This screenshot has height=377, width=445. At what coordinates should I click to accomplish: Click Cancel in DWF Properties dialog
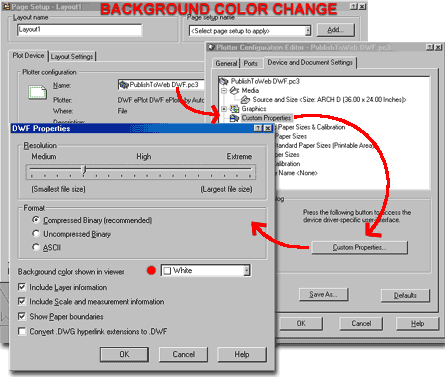(x=183, y=354)
